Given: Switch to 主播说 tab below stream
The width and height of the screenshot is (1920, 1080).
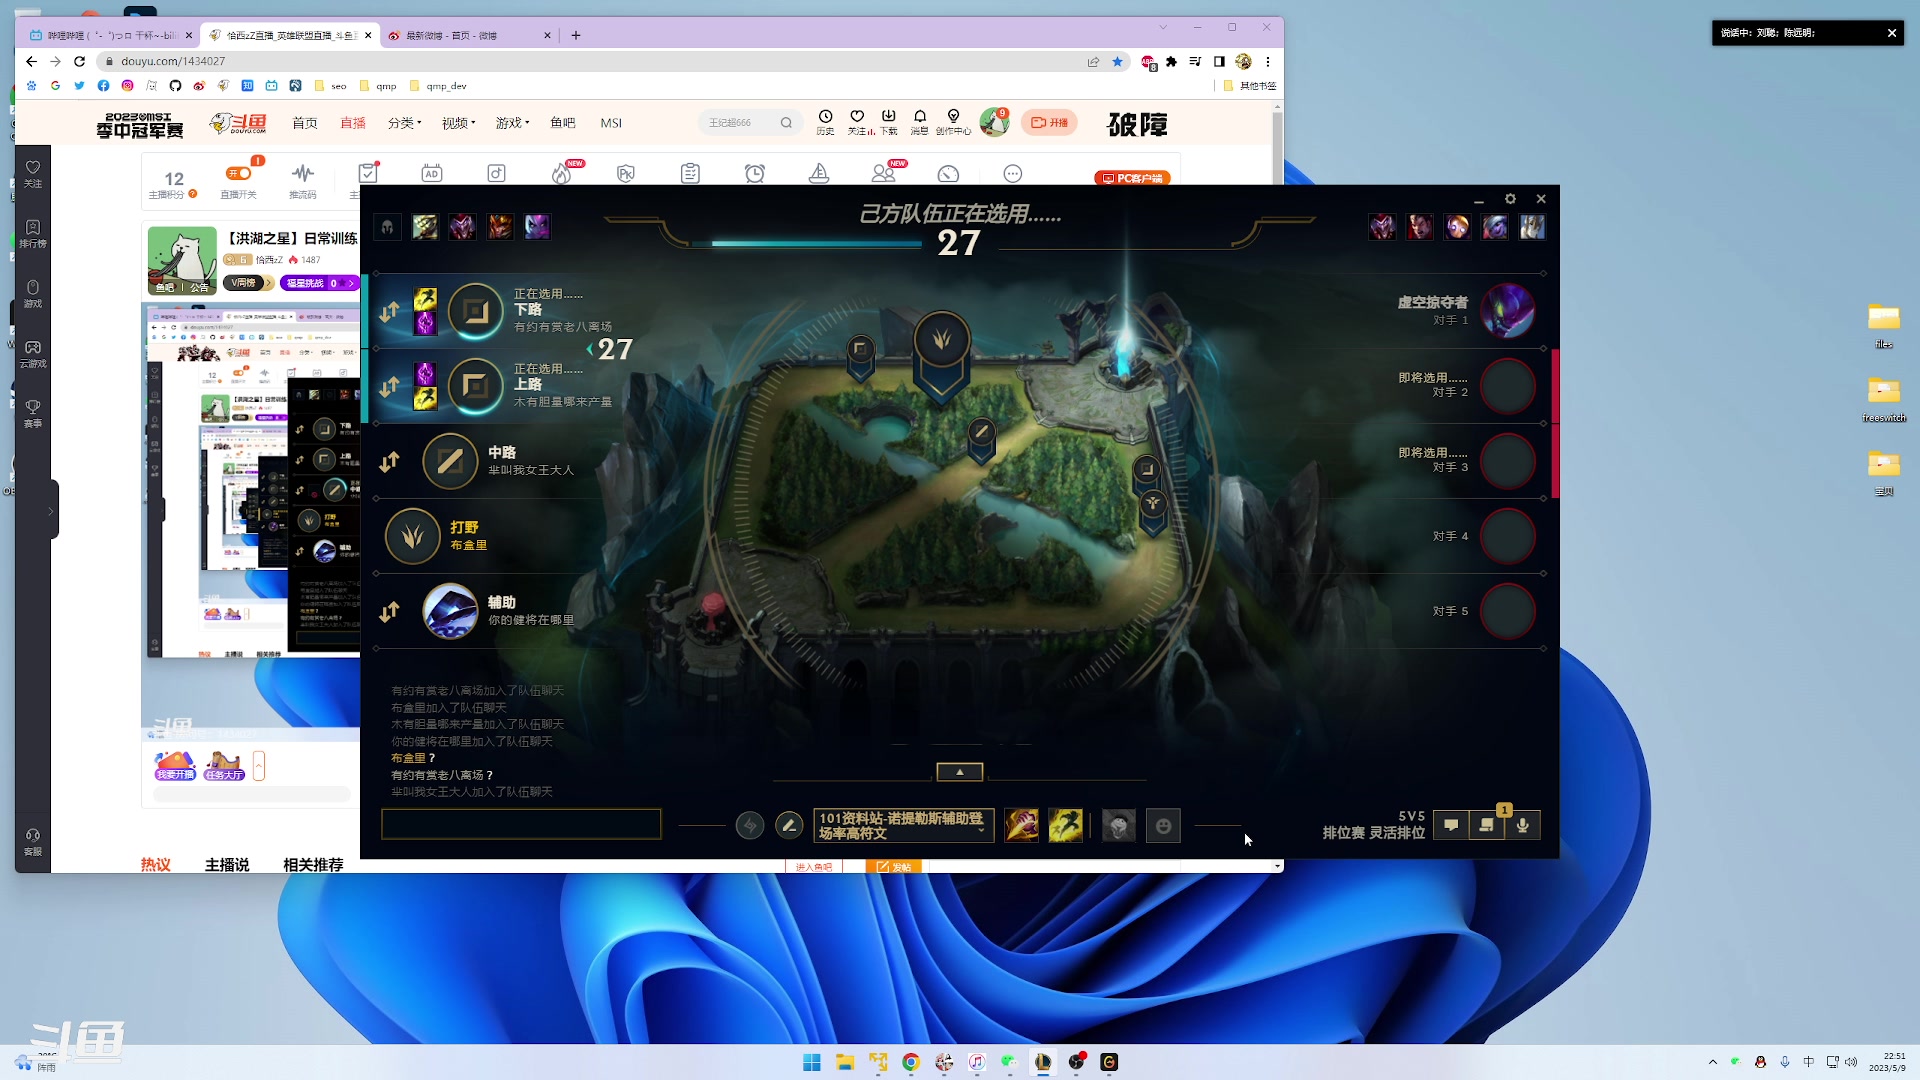Looking at the screenshot, I should click(227, 865).
